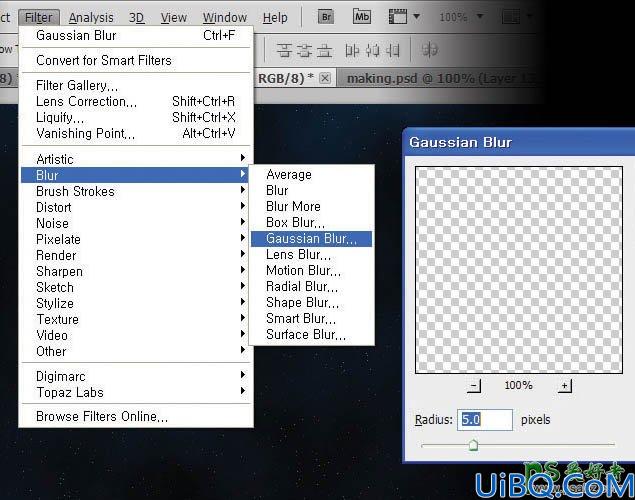
Task: Click Distribute Bottom Edges icon
Action: coord(324,51)
